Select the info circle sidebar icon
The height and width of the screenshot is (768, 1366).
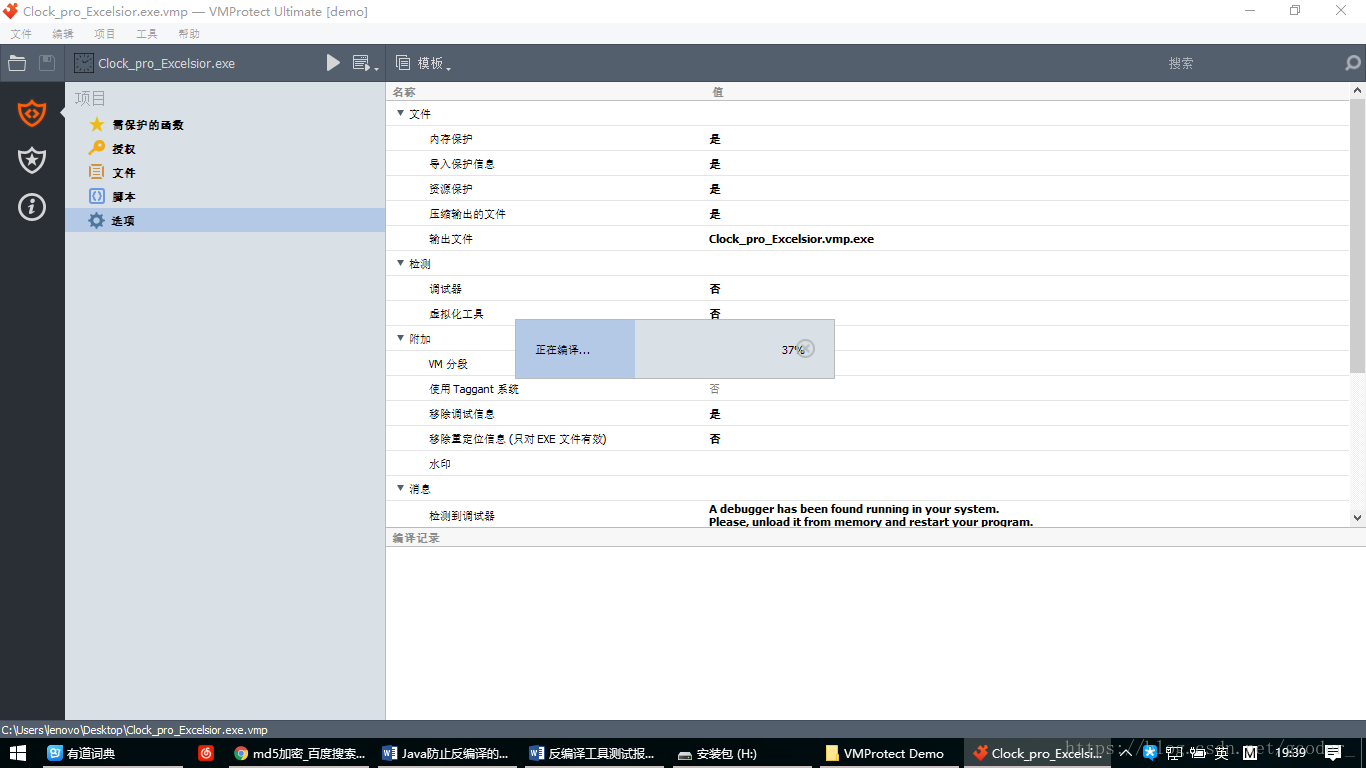coord(32,207)
